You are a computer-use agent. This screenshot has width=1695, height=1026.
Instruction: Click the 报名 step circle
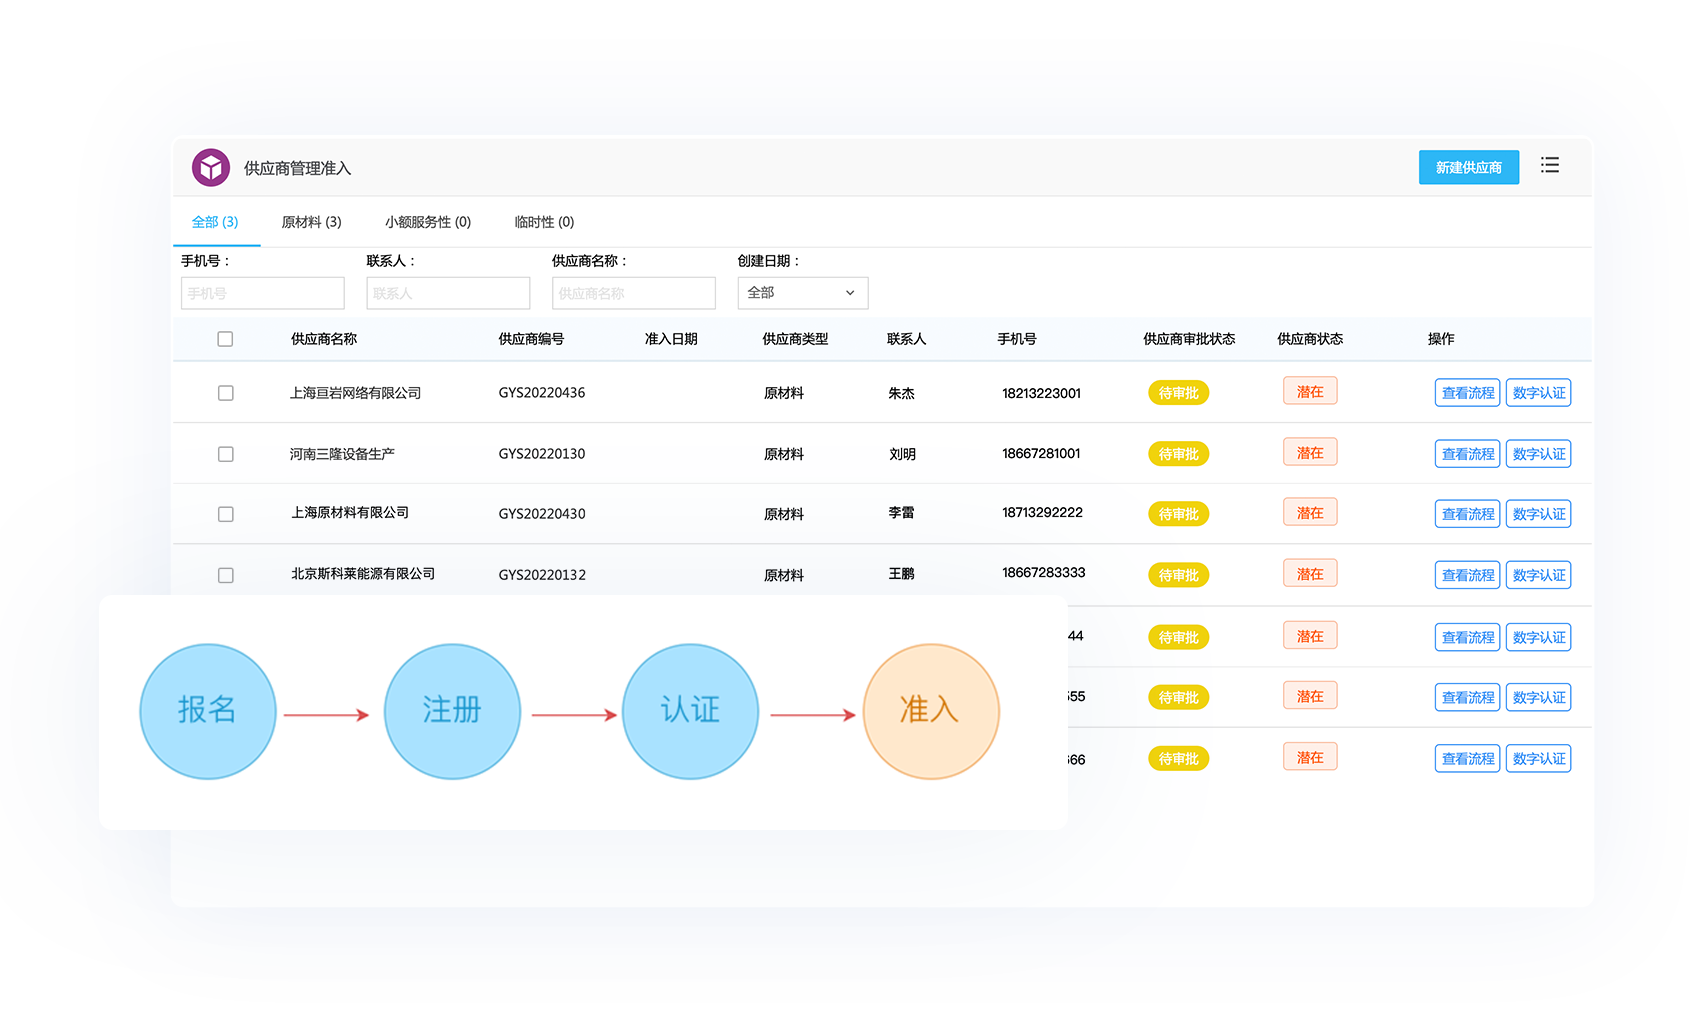click(208, 711)
